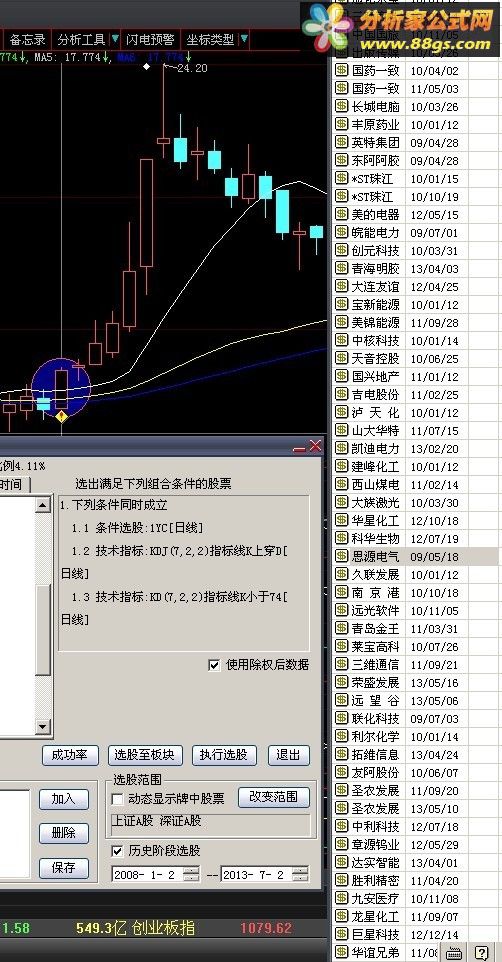Click the $ icon beside 英特集团
Image resolution: width=502 pixels, height=962 pixels.
pyautogui.click(x=341, y=142)
